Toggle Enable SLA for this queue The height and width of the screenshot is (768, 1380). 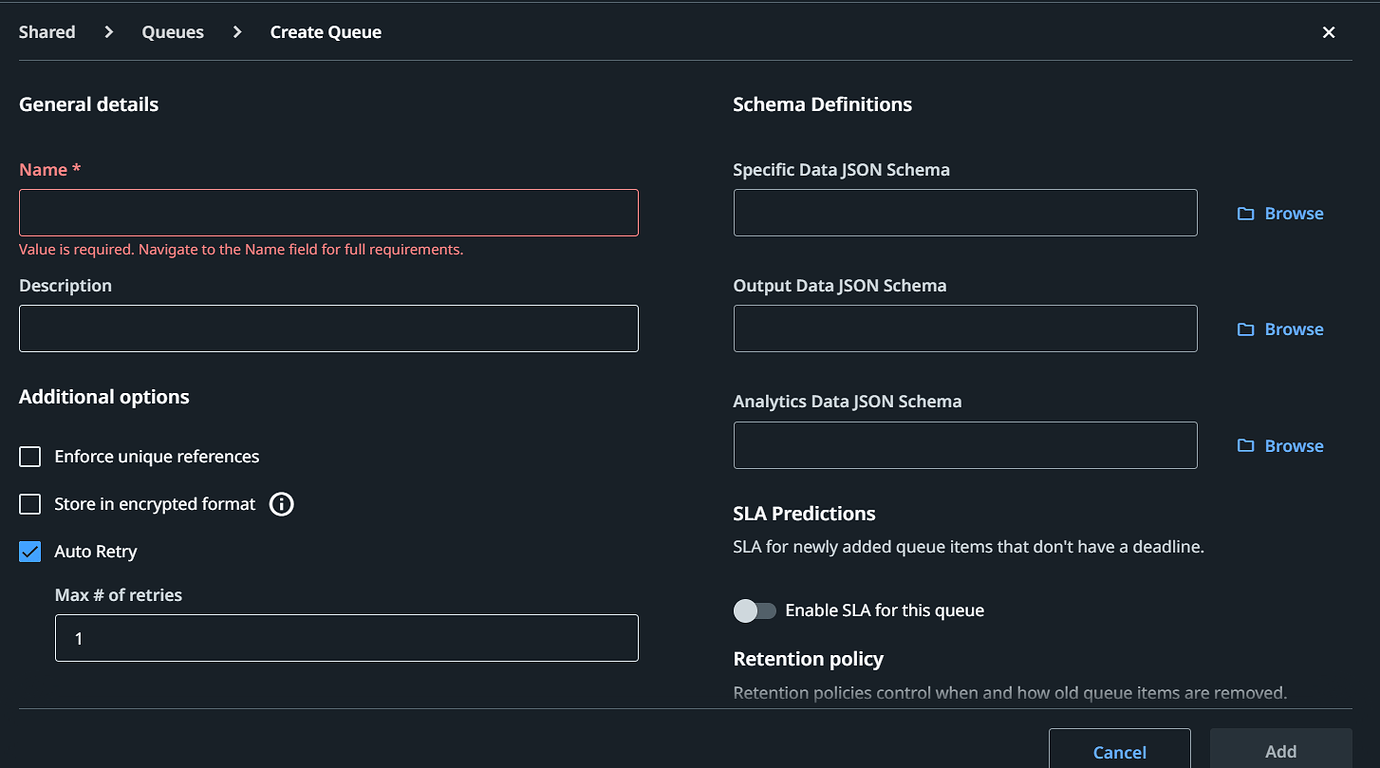(755, 611)
